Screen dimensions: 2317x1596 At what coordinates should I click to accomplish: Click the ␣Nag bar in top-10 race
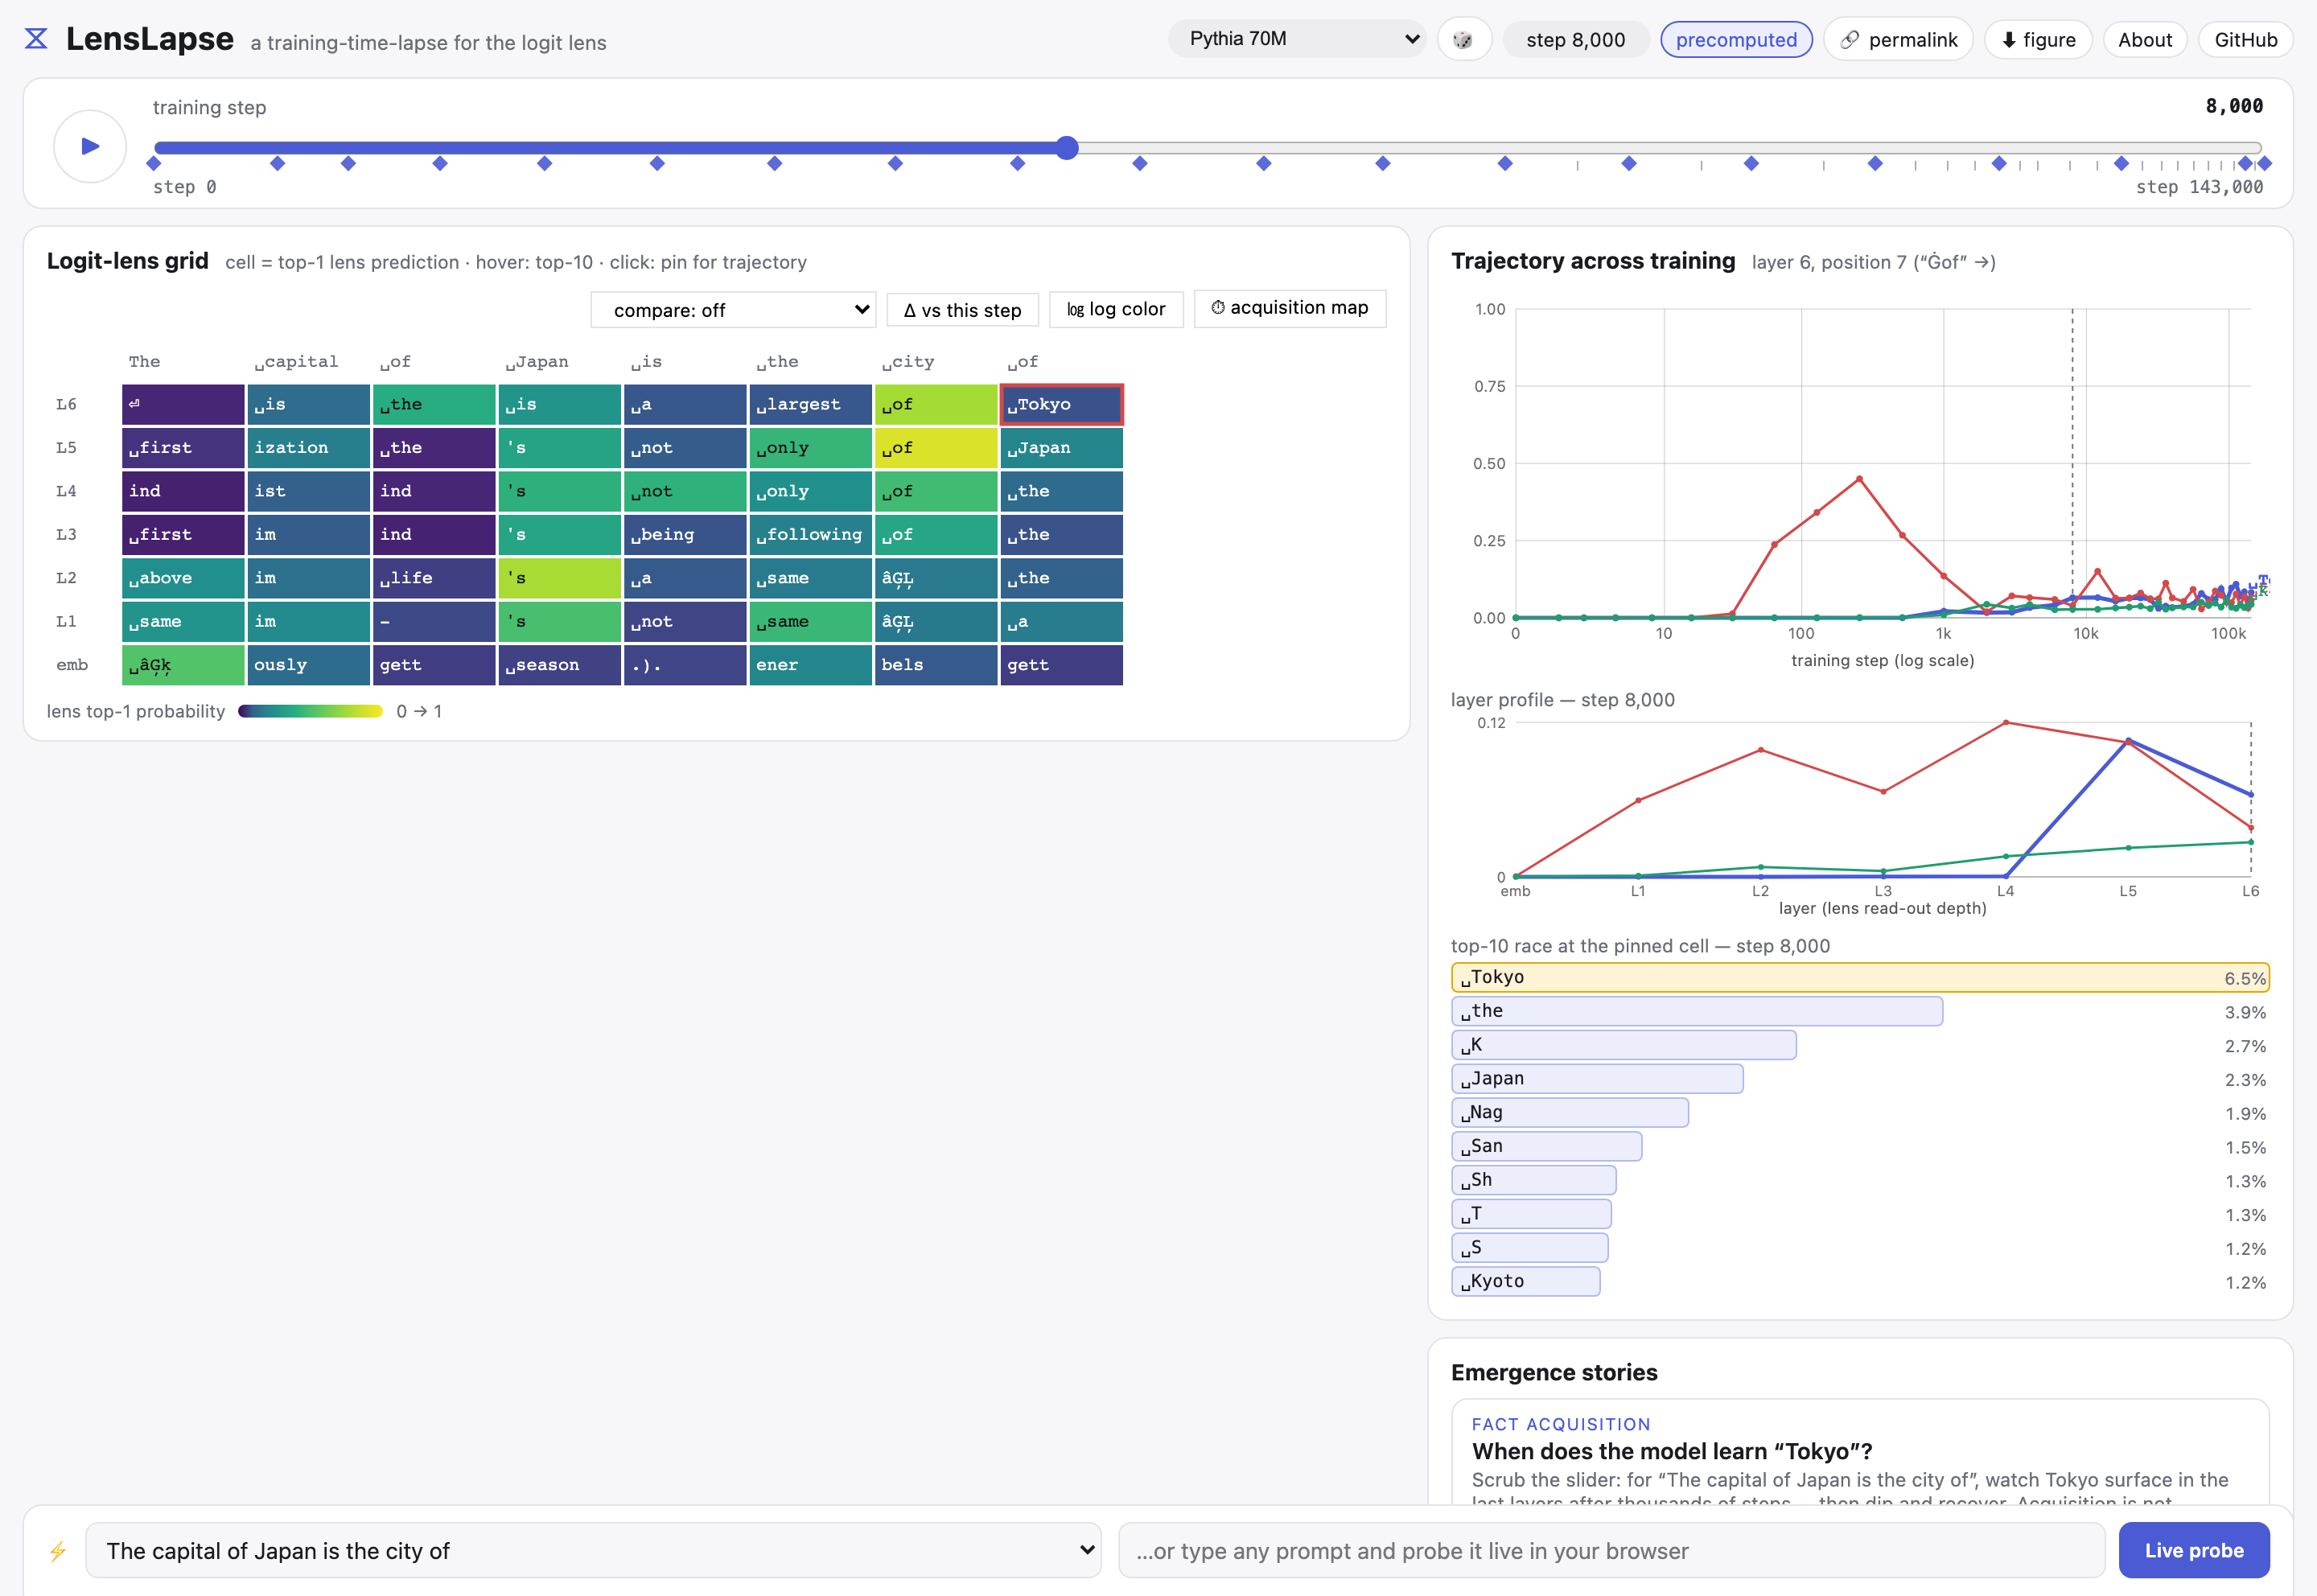[1570, 1112]
